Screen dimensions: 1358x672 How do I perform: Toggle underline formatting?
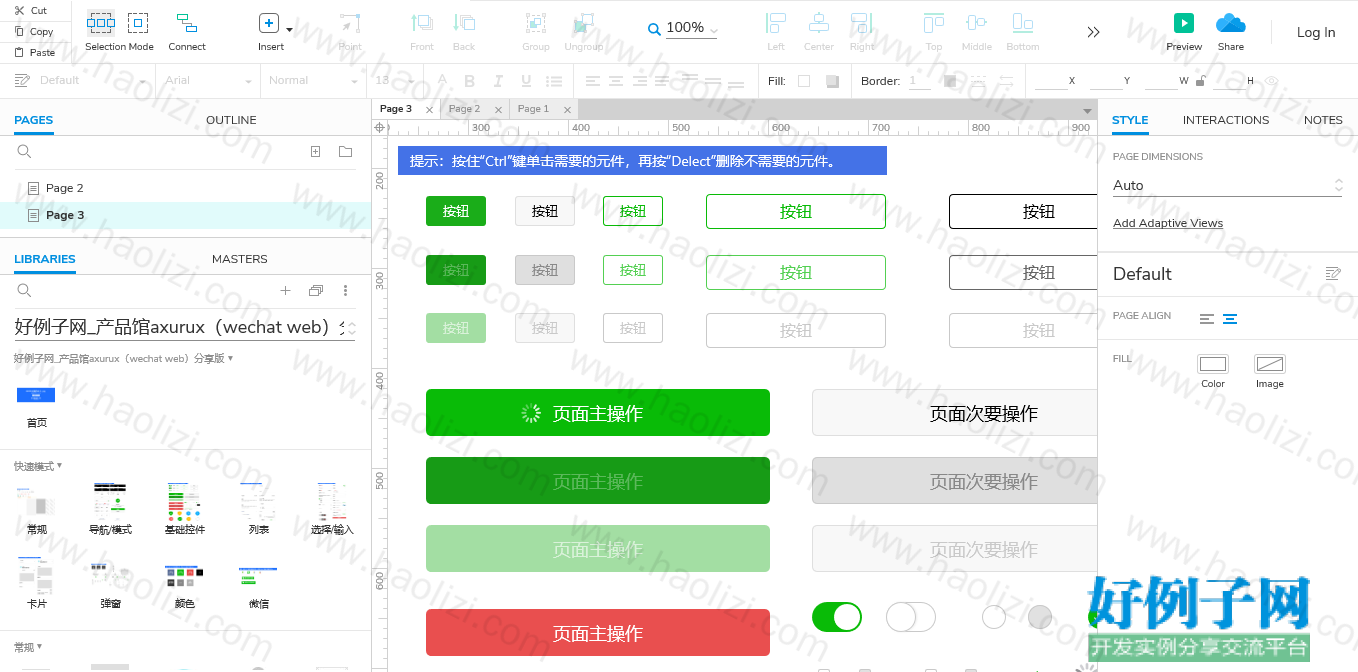click(x=526, y=81)
